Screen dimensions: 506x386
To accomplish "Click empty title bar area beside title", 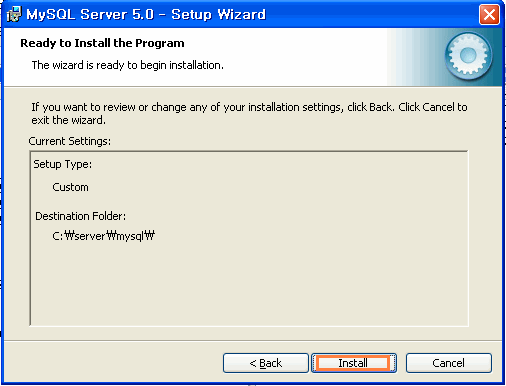I will click(370, 15).
